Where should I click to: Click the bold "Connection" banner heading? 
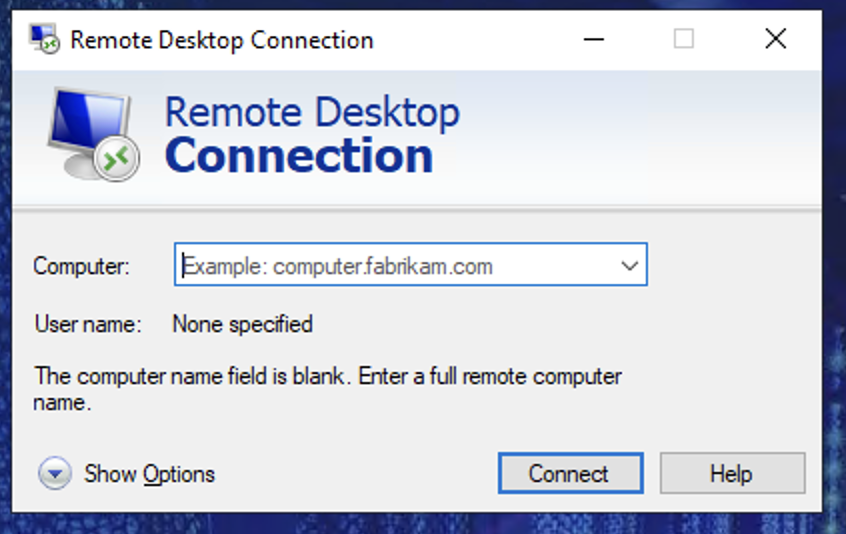click(x=299, y=156)
